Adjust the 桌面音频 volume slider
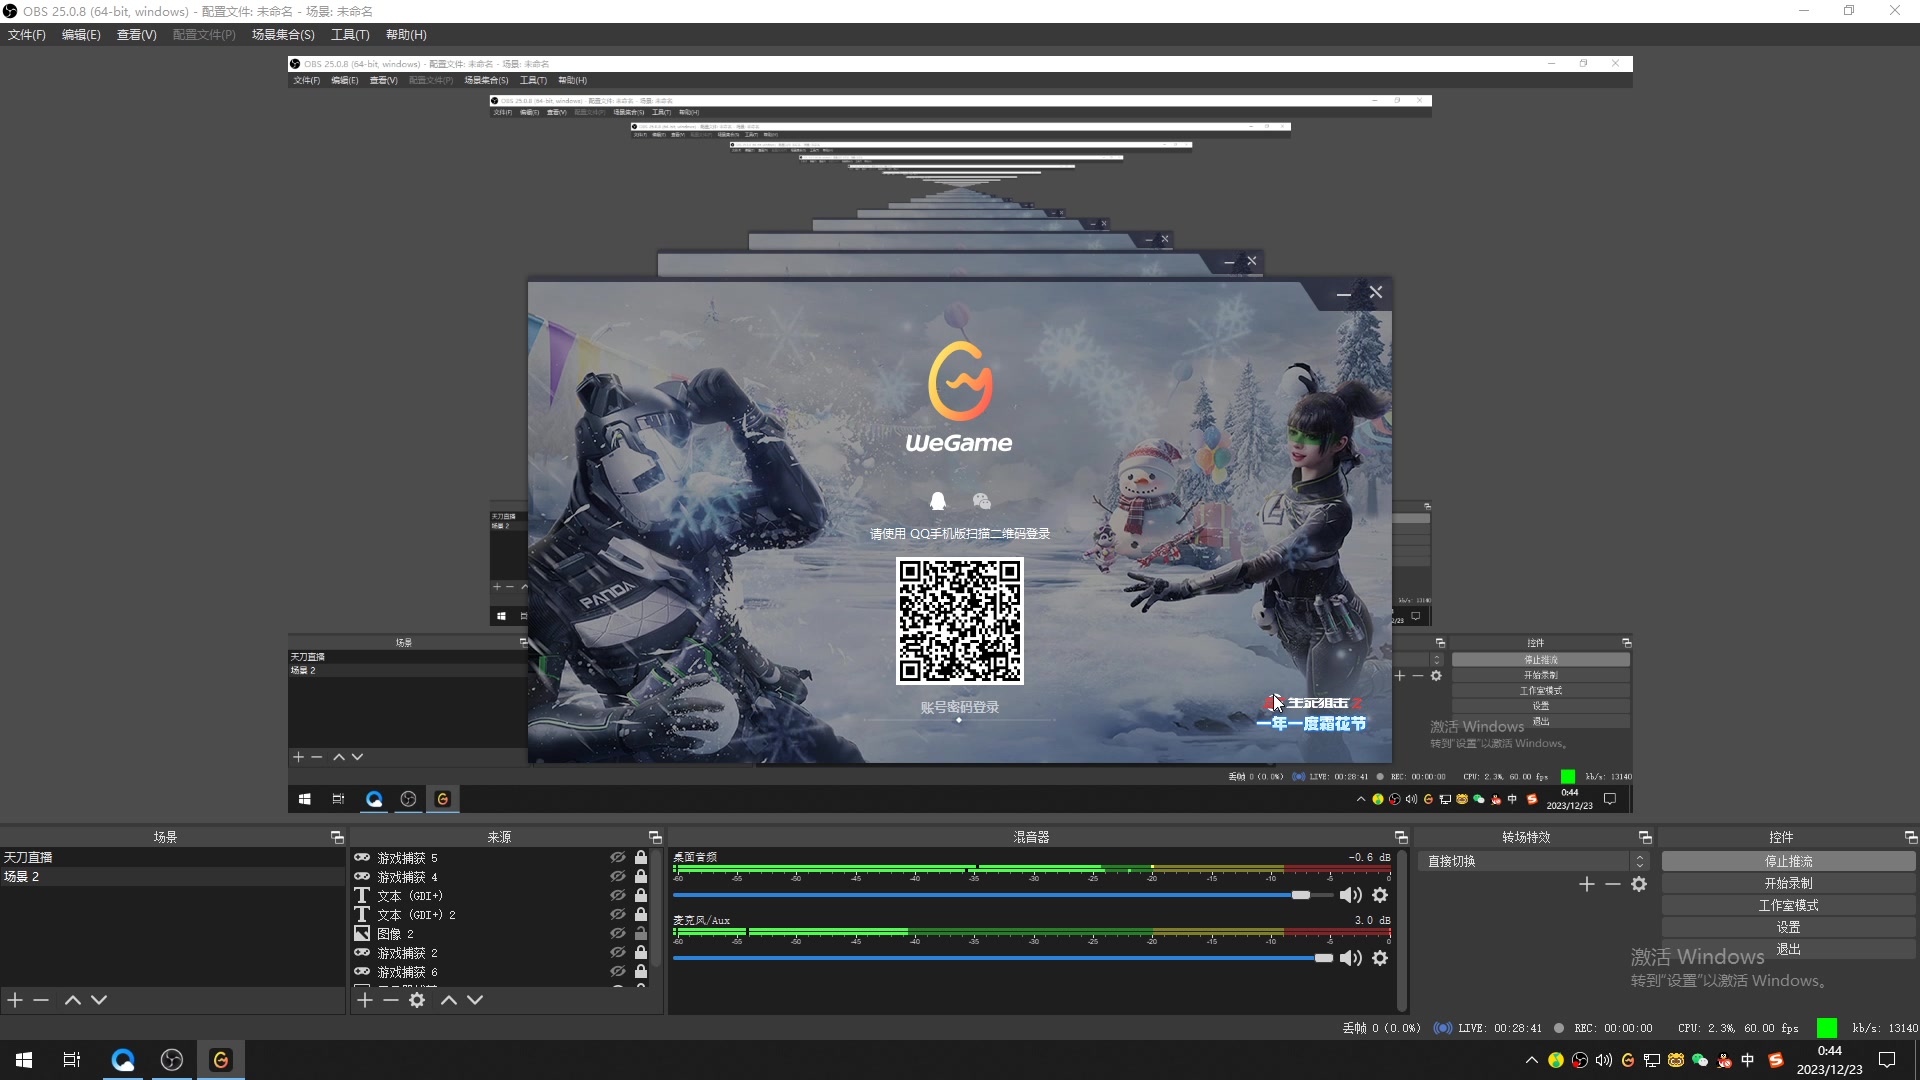1920x1080 pixels. click(x=1300, y=895)
